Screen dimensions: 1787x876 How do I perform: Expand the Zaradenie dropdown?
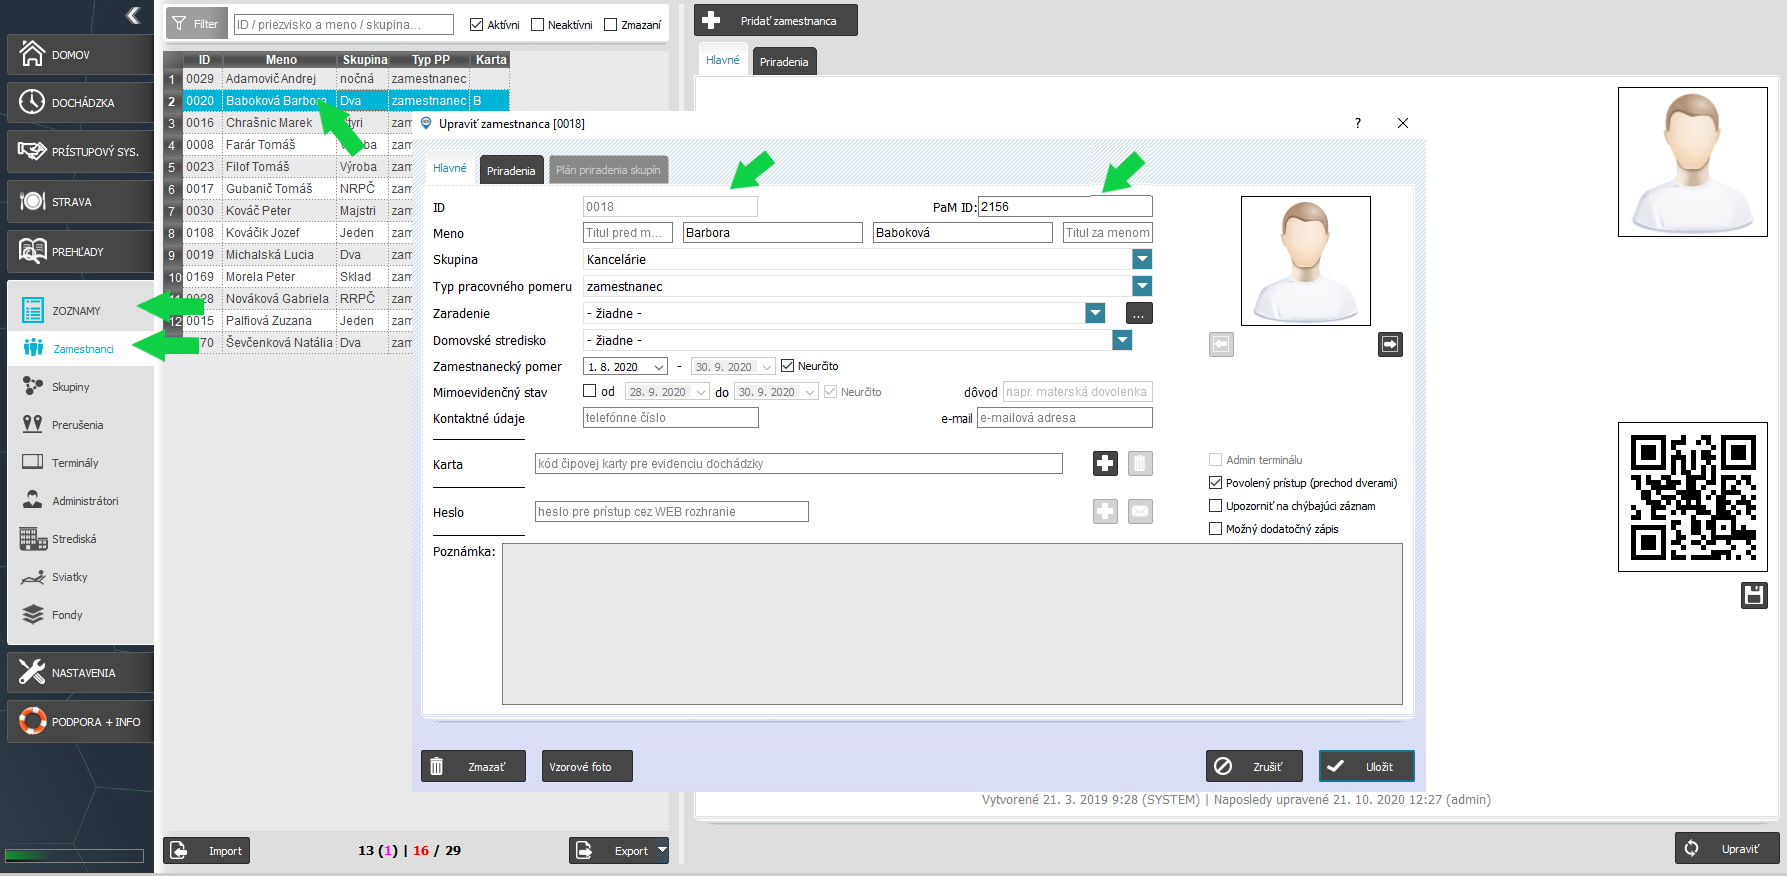tap(1095, 313)
